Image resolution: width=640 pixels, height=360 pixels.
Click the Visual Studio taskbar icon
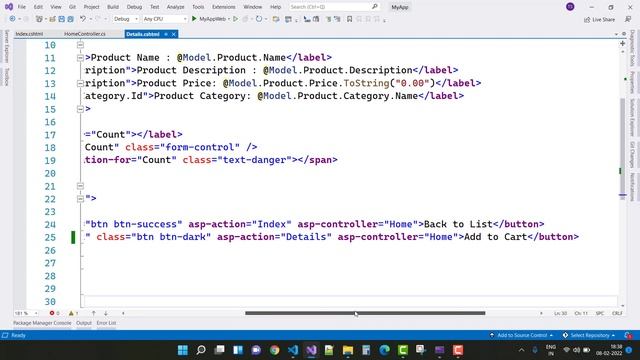[x=311, y=350]
